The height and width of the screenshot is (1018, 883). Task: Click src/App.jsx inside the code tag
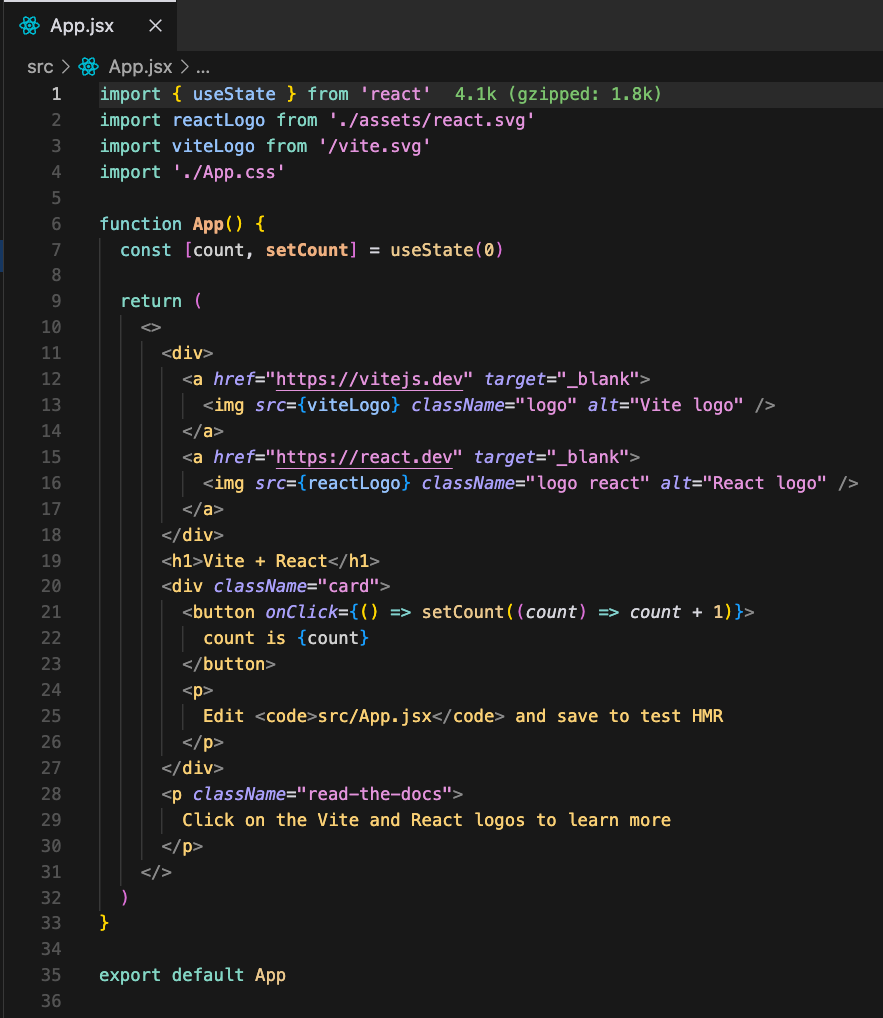(375, 716)
